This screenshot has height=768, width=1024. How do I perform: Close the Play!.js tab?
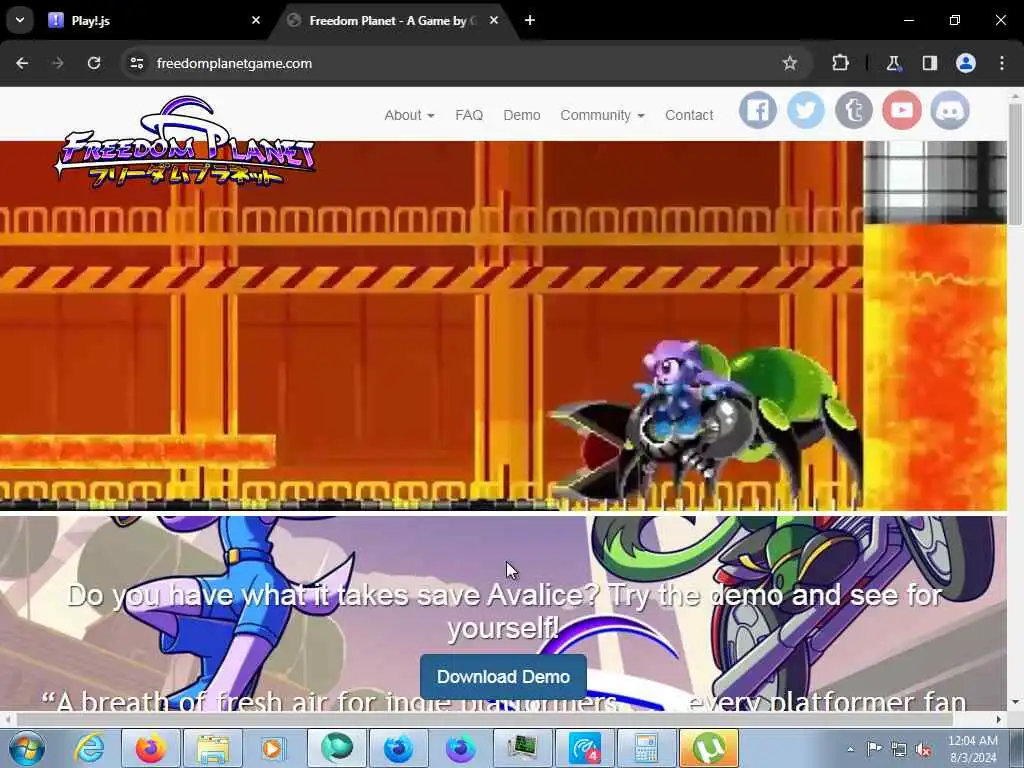point(256,20)
